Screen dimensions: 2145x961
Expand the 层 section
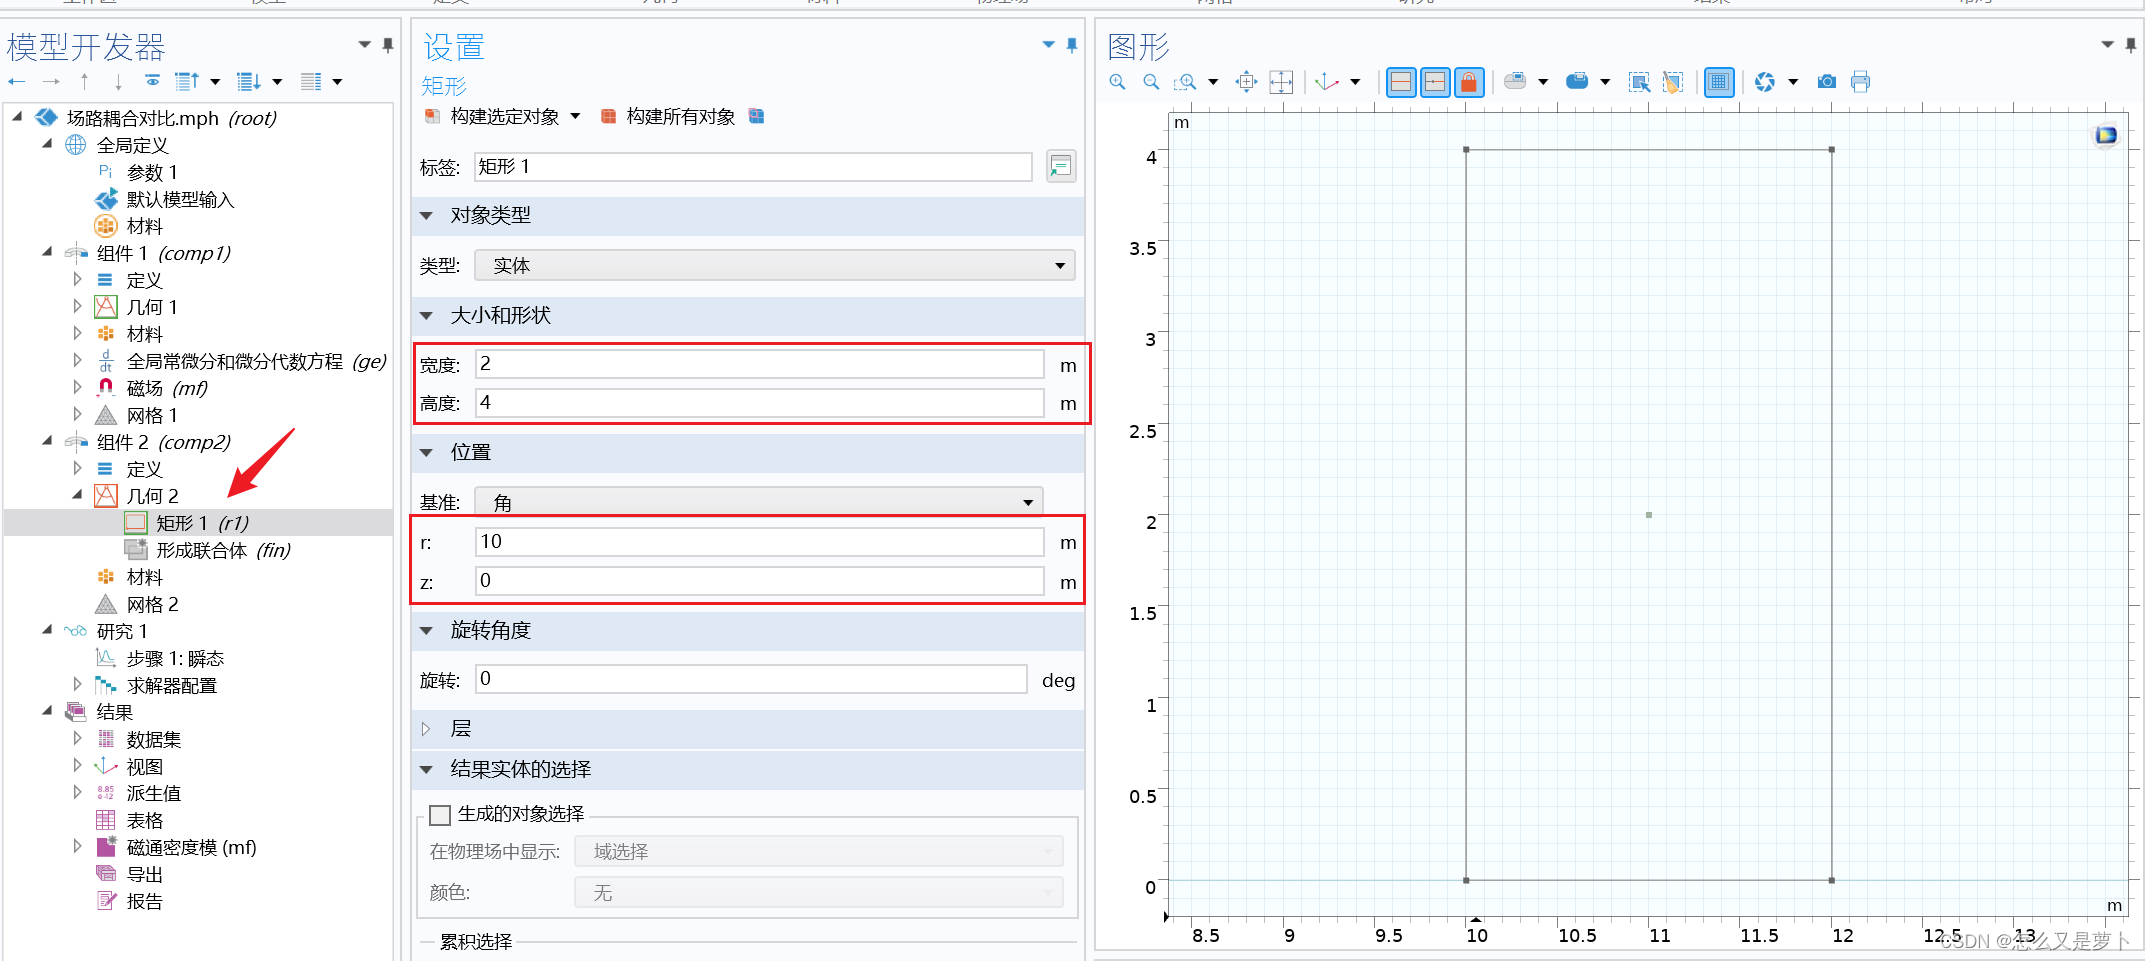click(427, 729)
